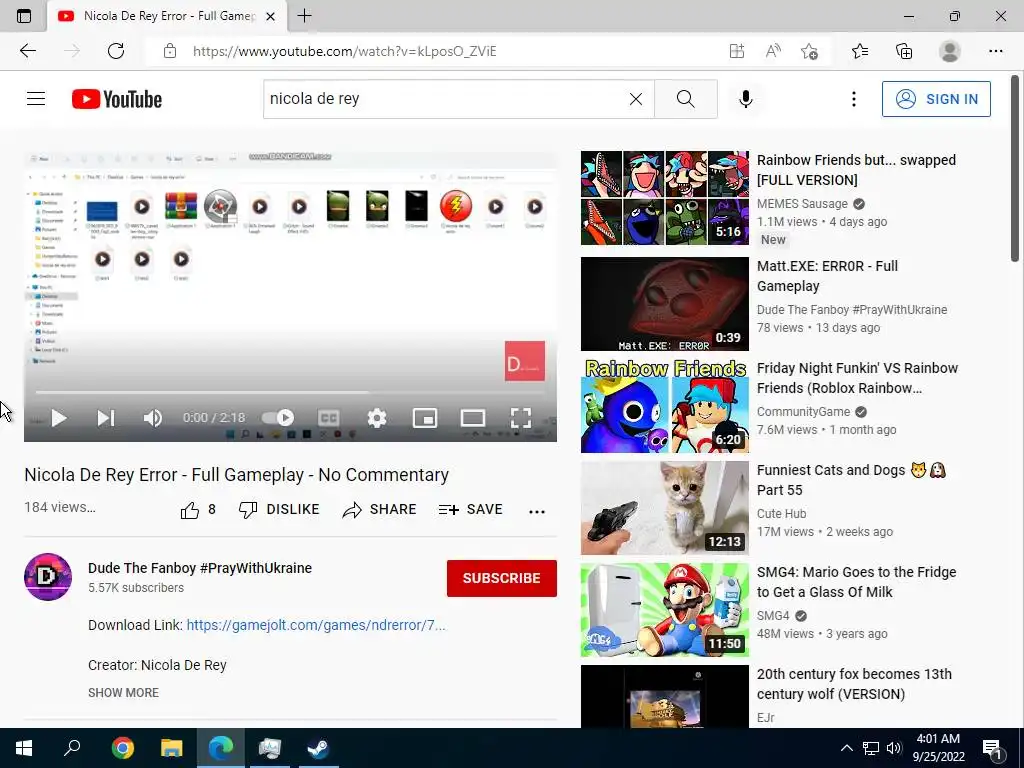1024x768 pixels.
Task: Show hidden system tray icons
Action: [x=846, y=748]
